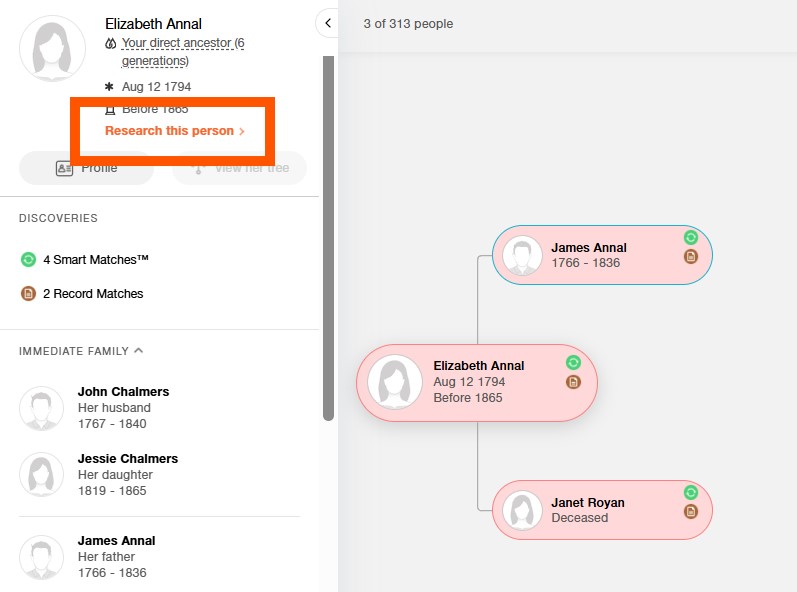Image resolution: width=797 pixels, height=592 pixels.
Task: Select Janet Royan card in tree
Action: pos(601,510)
